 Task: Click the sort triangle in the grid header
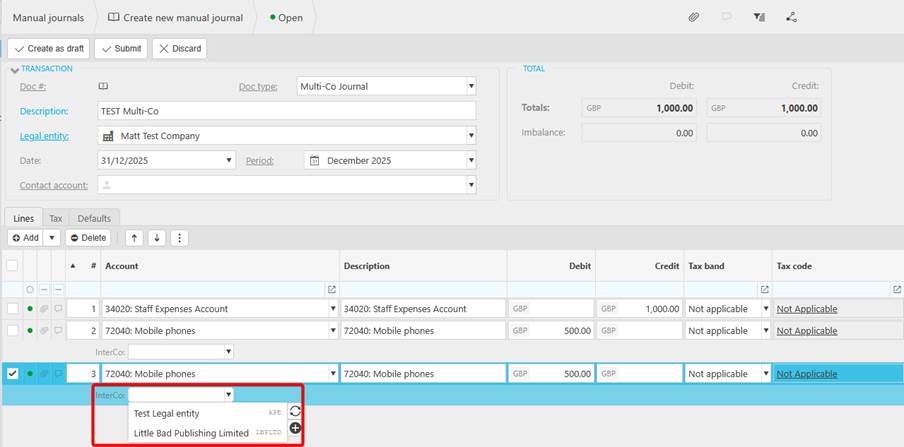point(73,266)
